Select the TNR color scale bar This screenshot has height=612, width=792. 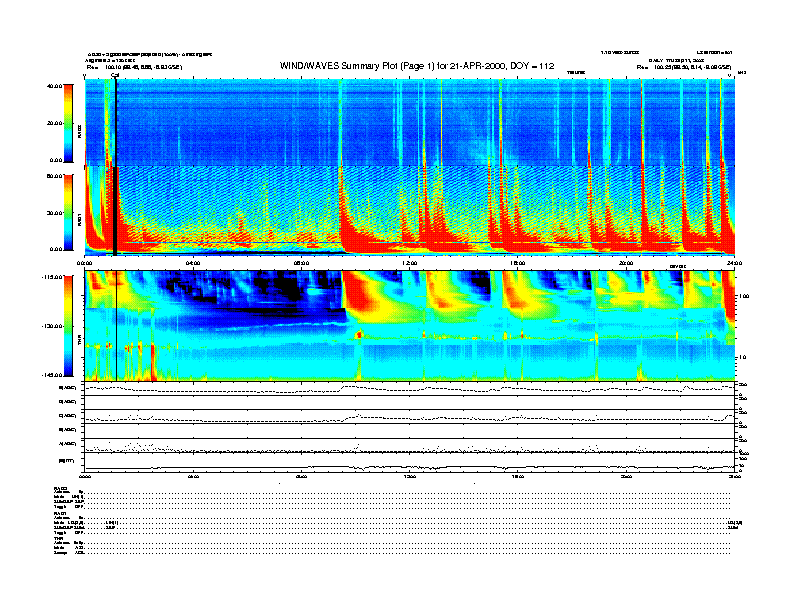pos(68,326)
